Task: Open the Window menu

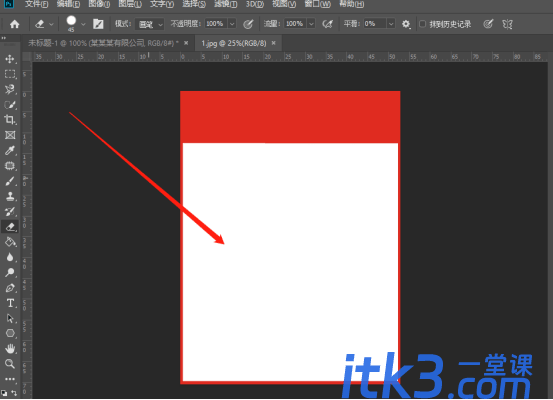Action: tap(317, 4)
